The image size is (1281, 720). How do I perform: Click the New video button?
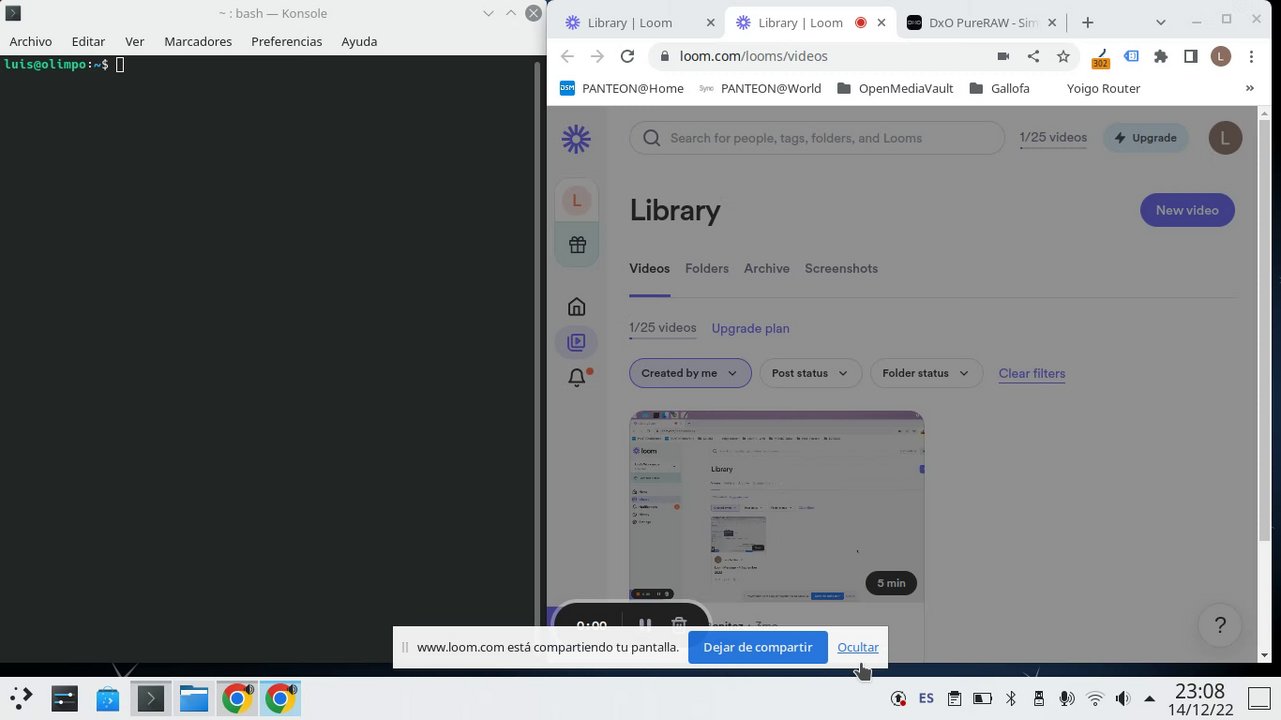[x=1187, y=210]
